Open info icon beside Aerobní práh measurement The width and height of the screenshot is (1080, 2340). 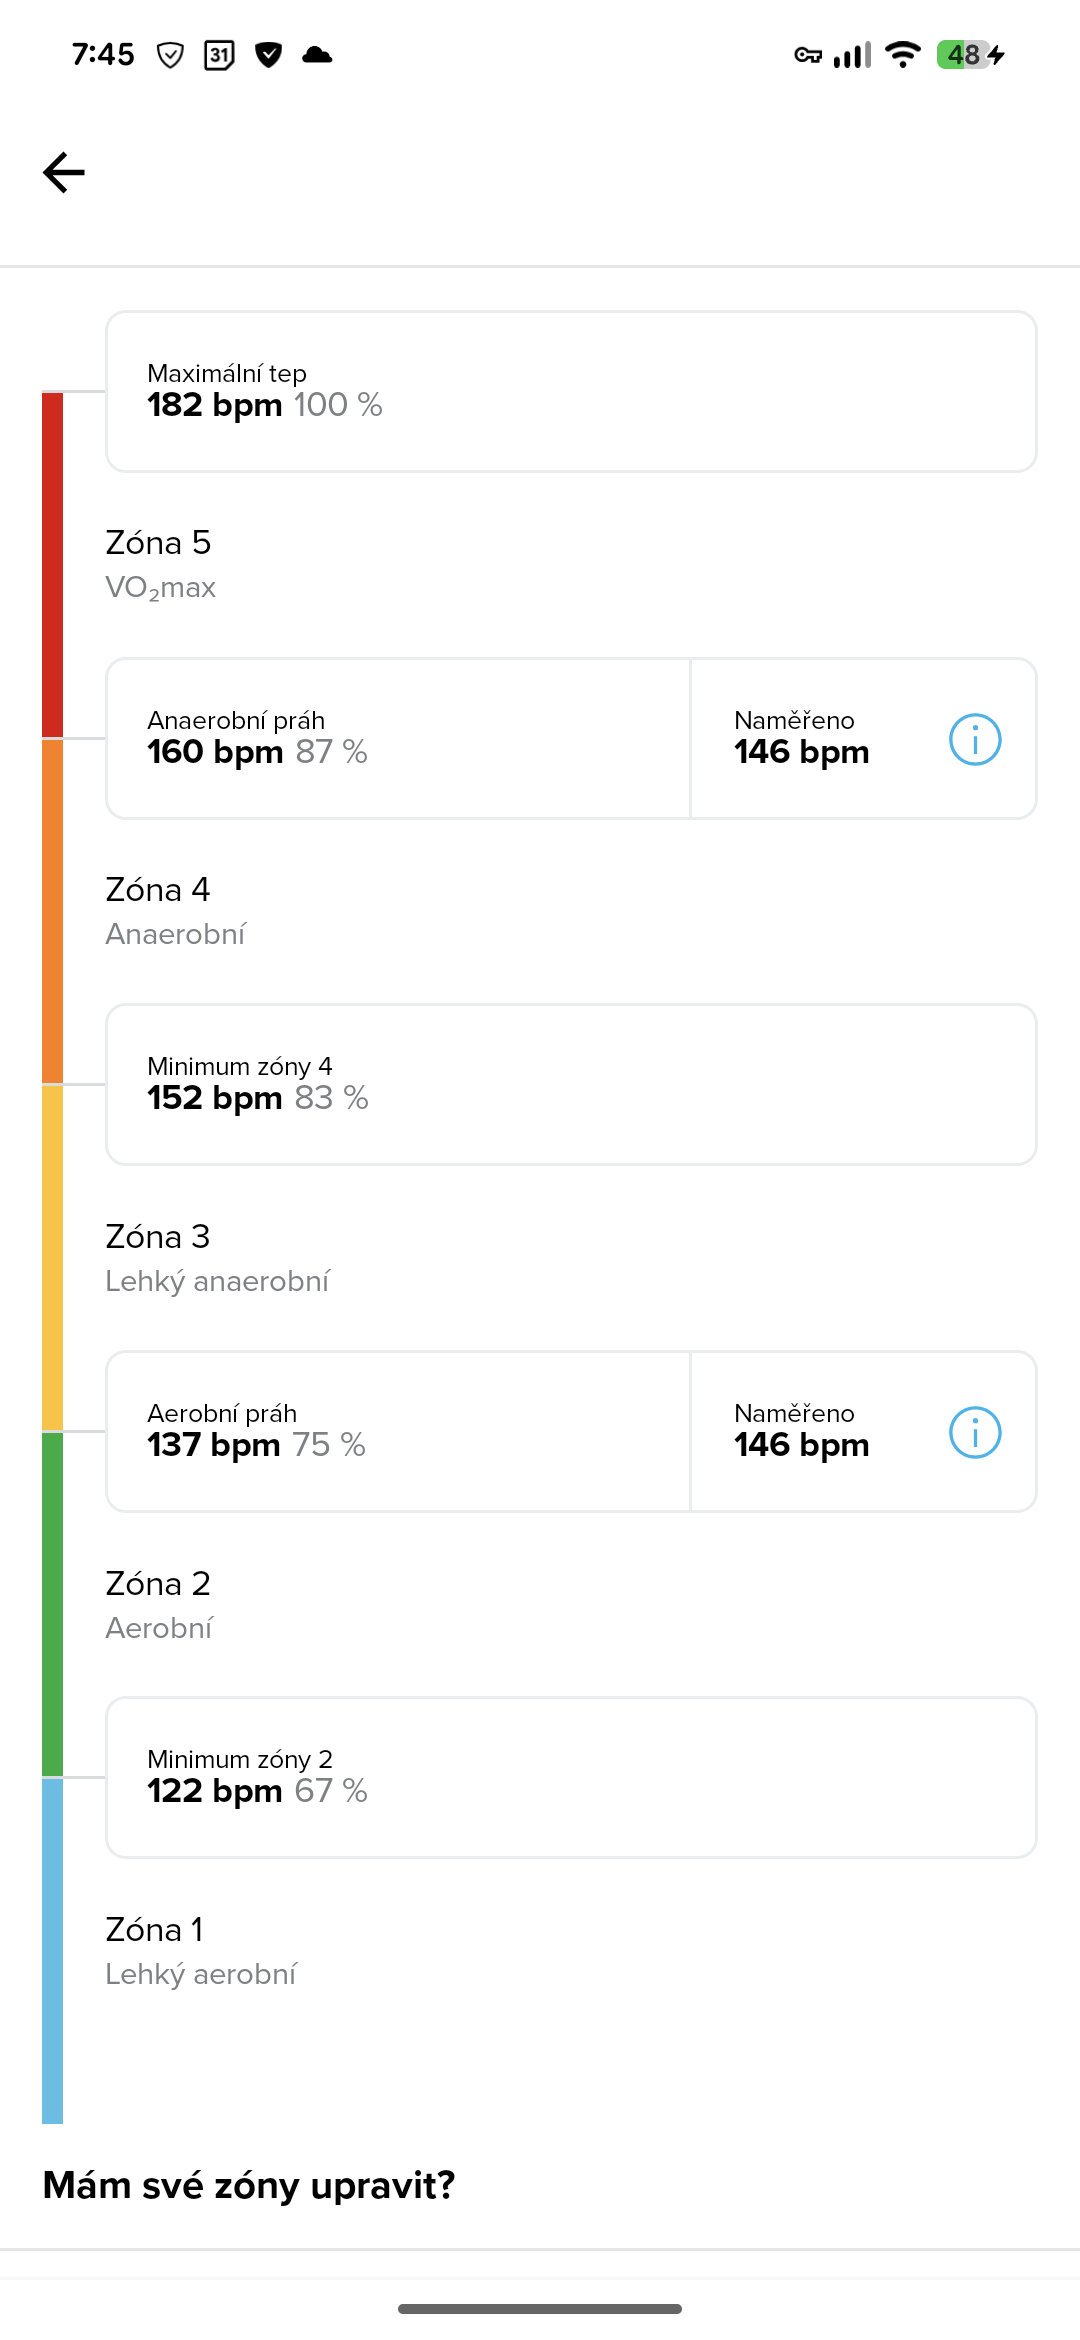pos(974,1432)
